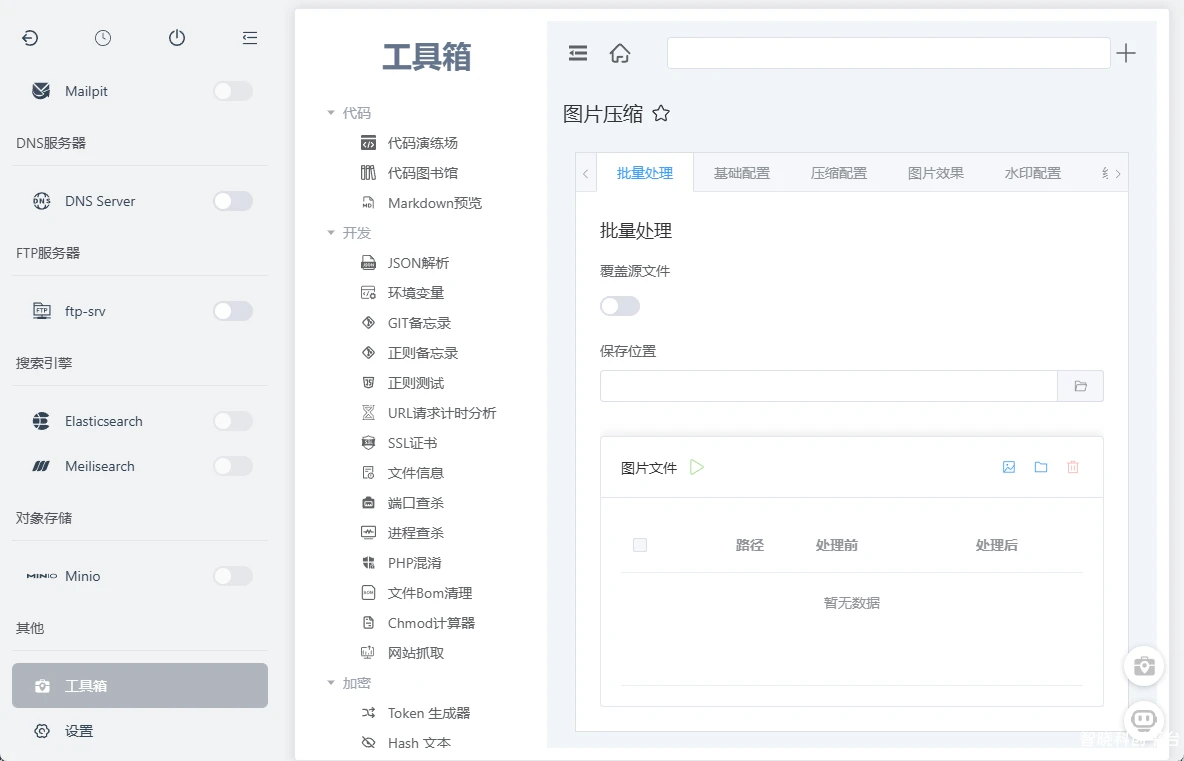The height and width of the screenshot is (761, 1184).
Task: Click the 保存位置 path input field
Action: (x=828, y=386)
